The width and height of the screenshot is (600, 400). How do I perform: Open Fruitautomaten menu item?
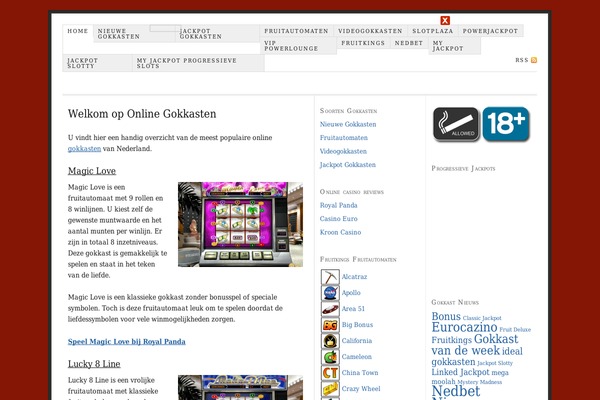296,31
